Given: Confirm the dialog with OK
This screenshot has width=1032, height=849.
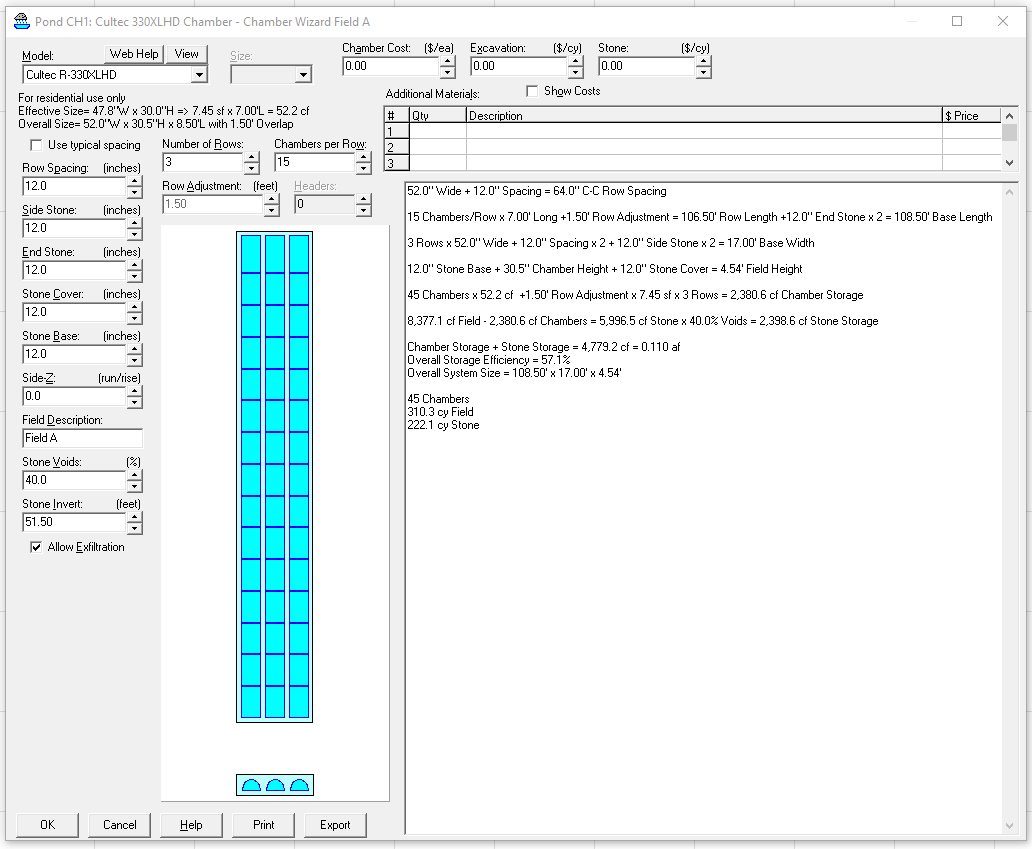Looking at the screenshot, I should pyautogui.click(x=47, y=825).
